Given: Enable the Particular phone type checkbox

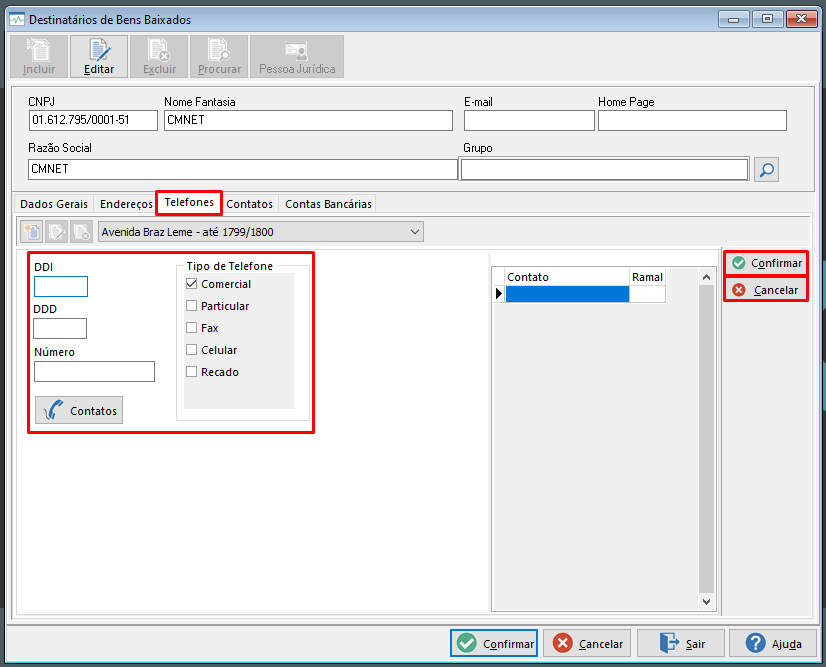Looking at the screenshot, I should pyautogui.click(x=192, y=306).
